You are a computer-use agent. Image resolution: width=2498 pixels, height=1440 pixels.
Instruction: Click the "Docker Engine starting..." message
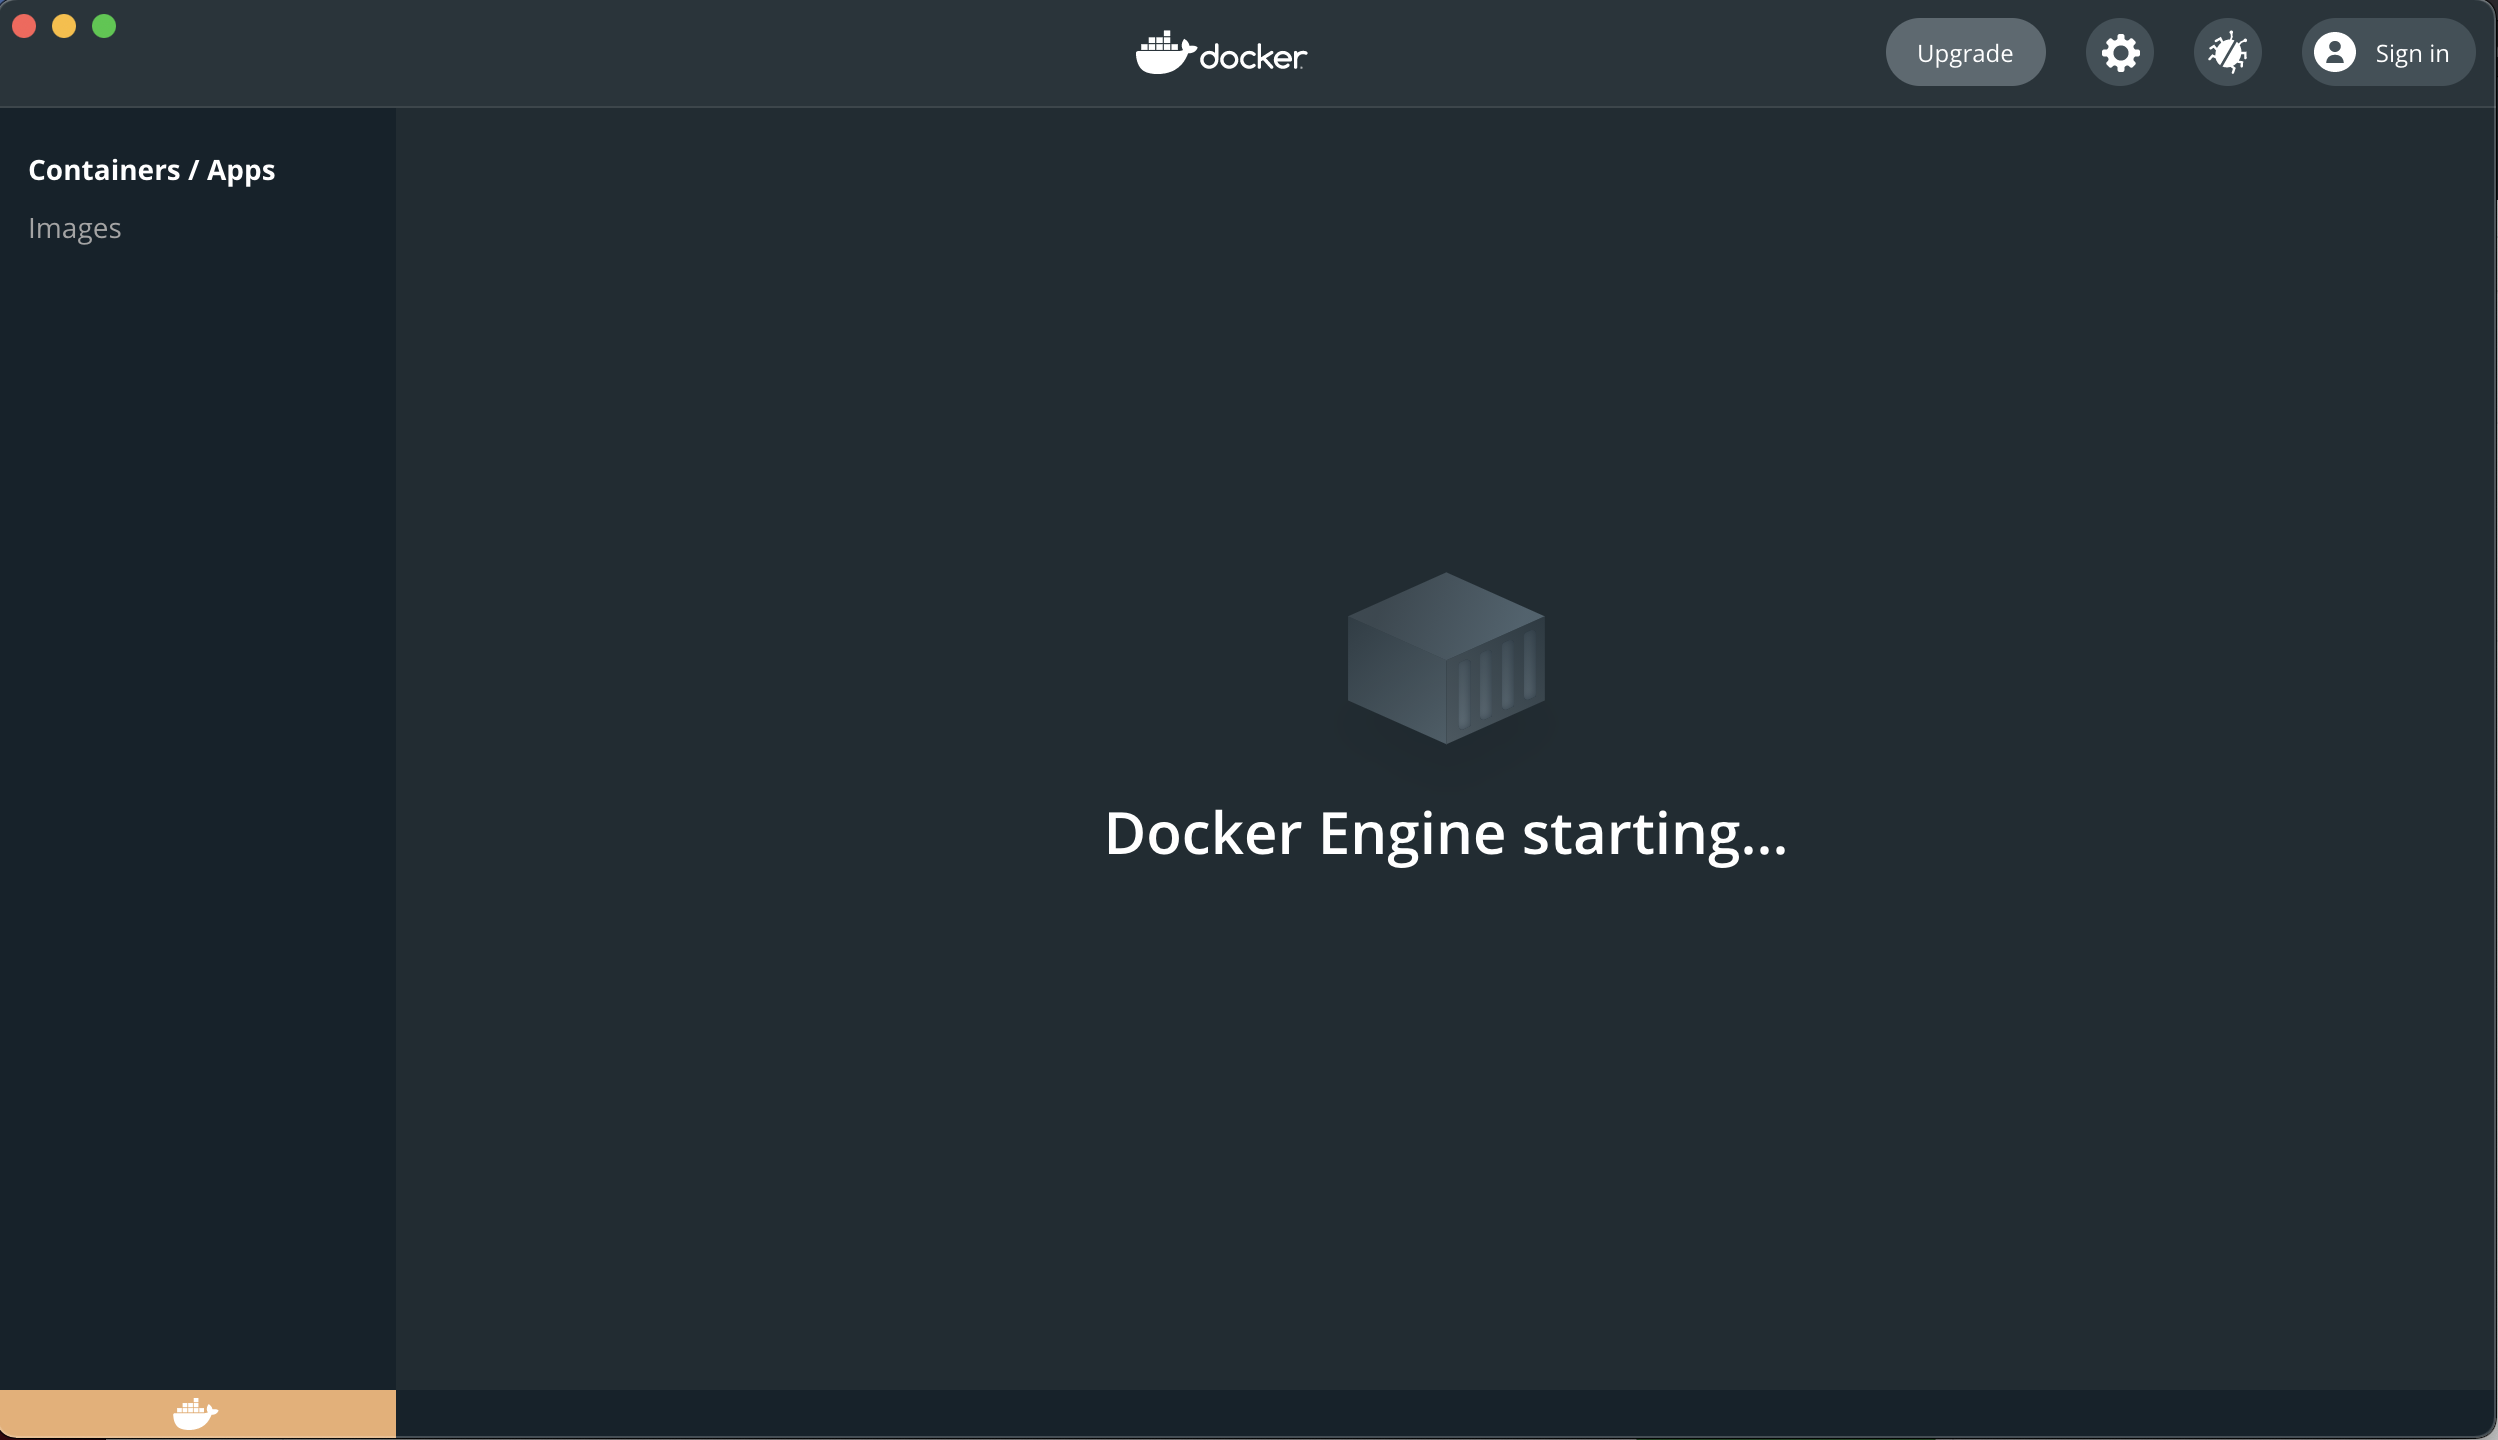click(1445, 833)
